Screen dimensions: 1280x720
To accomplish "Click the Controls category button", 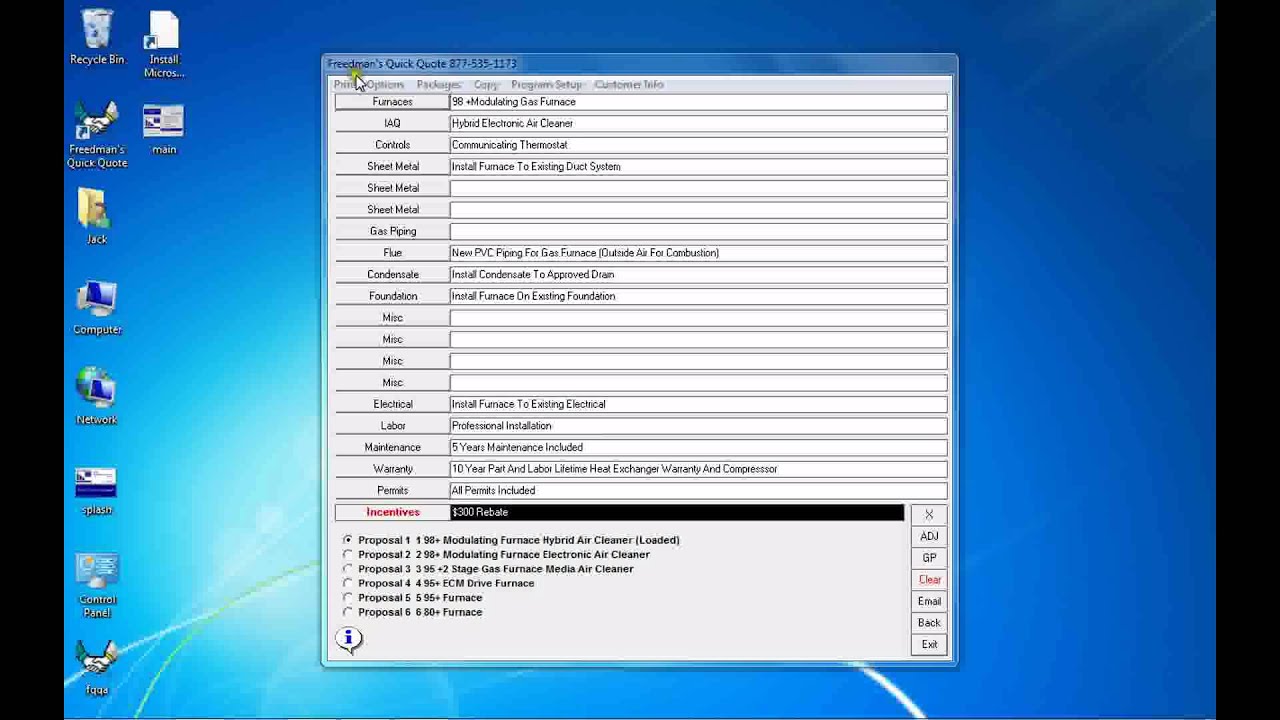I will [392, 145].
